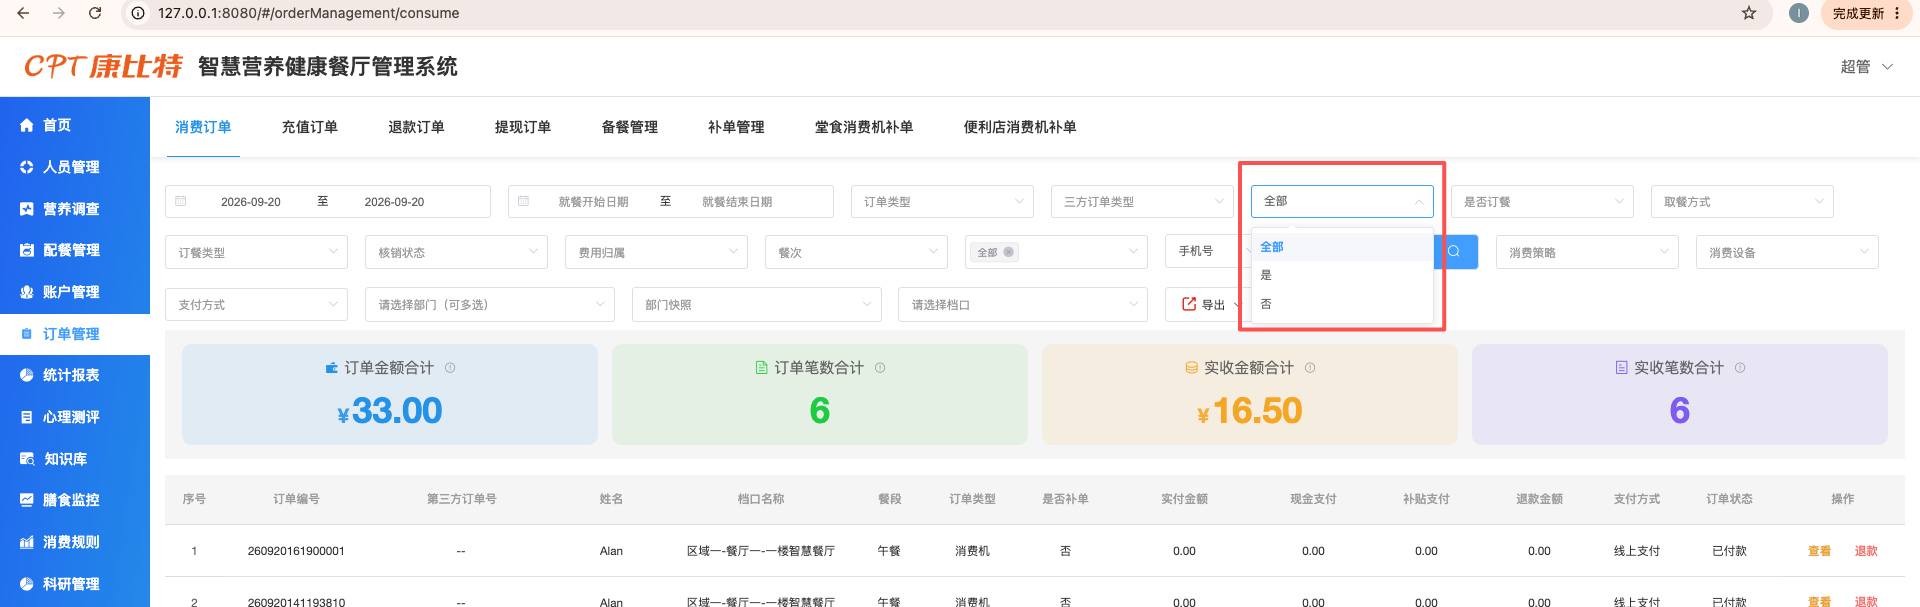Open the 请选择部门(可多选) dropdown
1920x607 pixels.
pyautogui.click(x=490, y=304)
